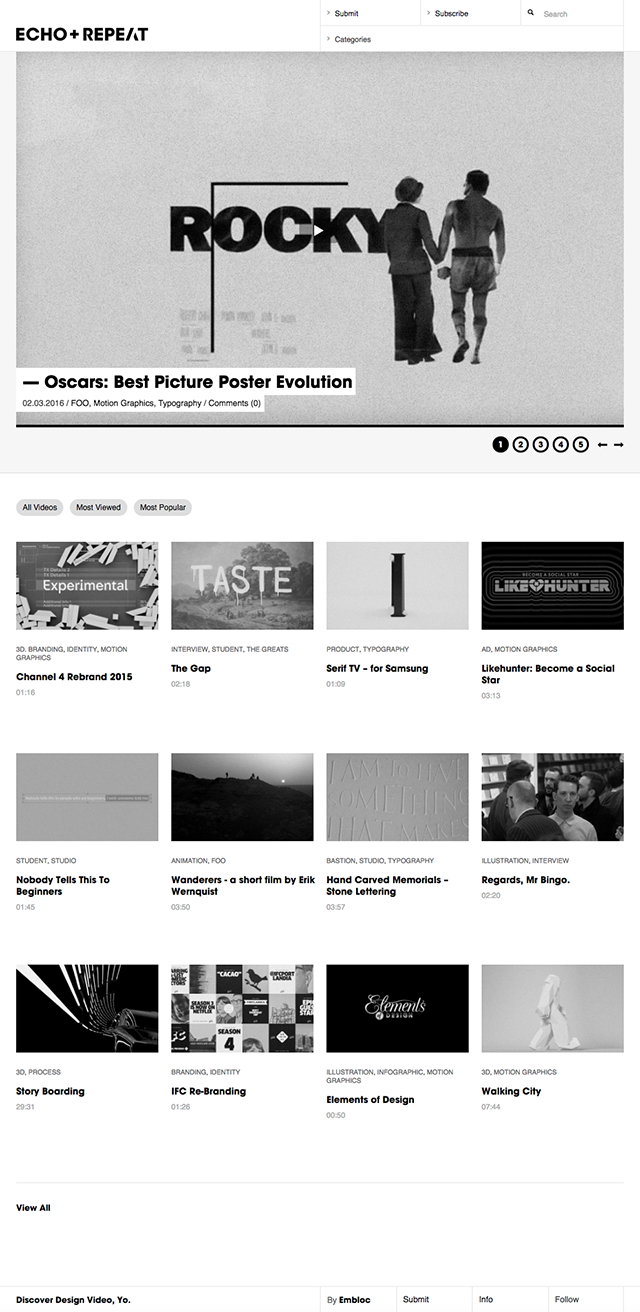Expand the Submit menu at top

tap(346, 13)
